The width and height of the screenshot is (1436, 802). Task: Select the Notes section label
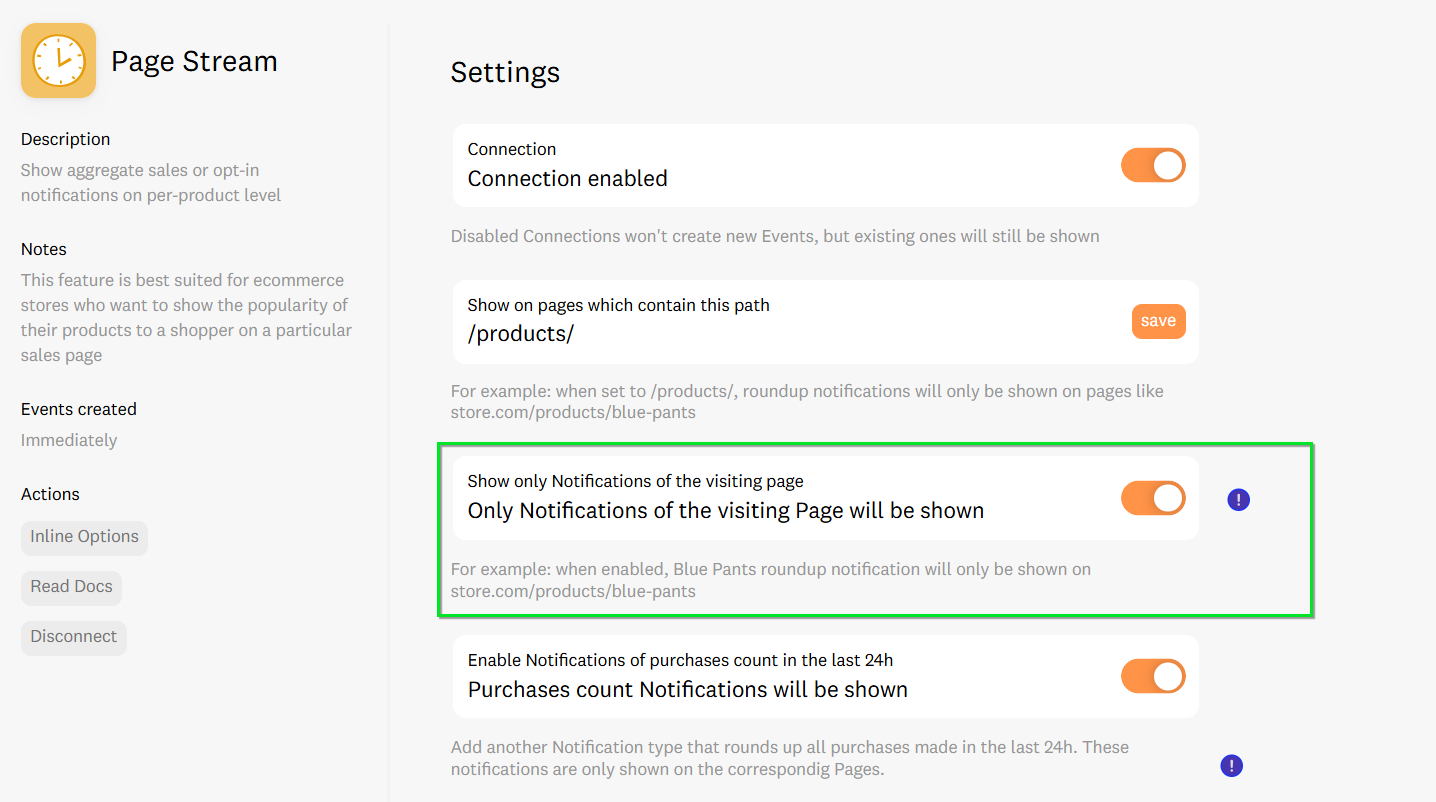point(44,249)
